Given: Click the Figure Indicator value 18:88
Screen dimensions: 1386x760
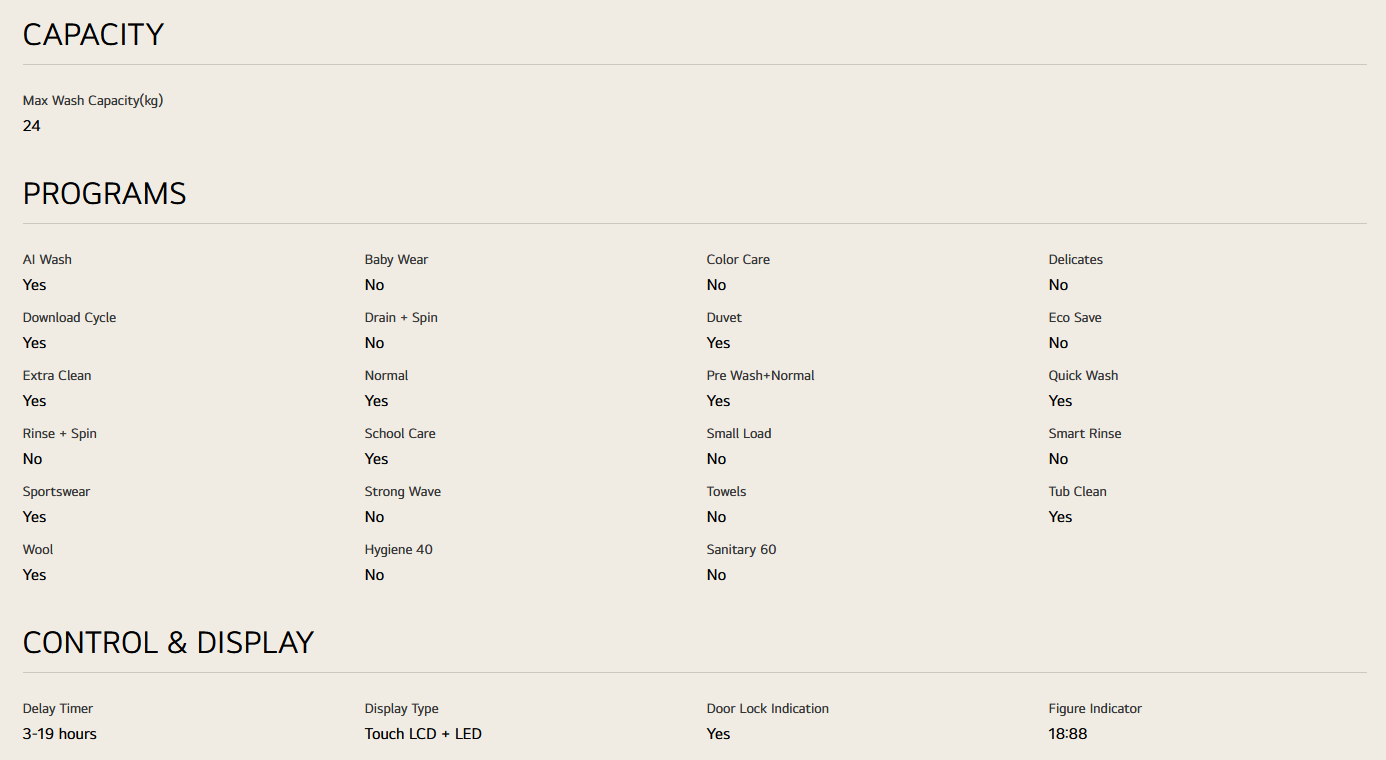Looking at the screenshot, I should 1067,734.
